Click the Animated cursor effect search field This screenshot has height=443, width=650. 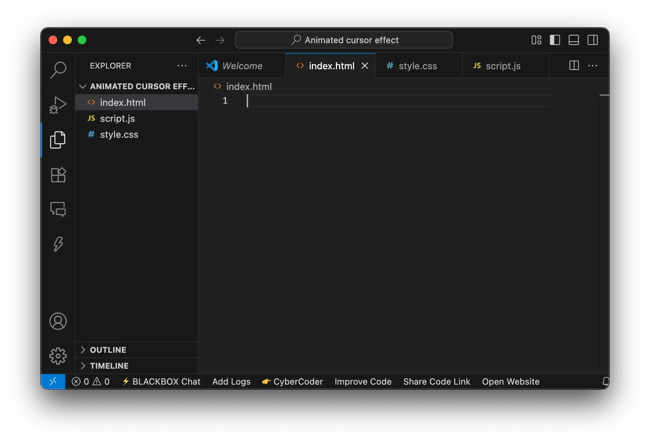(344, 40)
